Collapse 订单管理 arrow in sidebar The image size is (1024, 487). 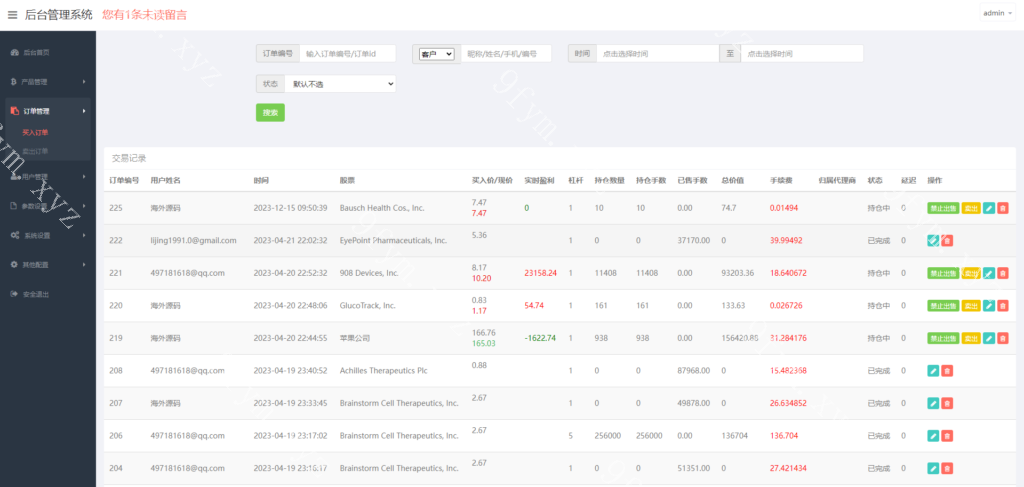click(84, 111)
